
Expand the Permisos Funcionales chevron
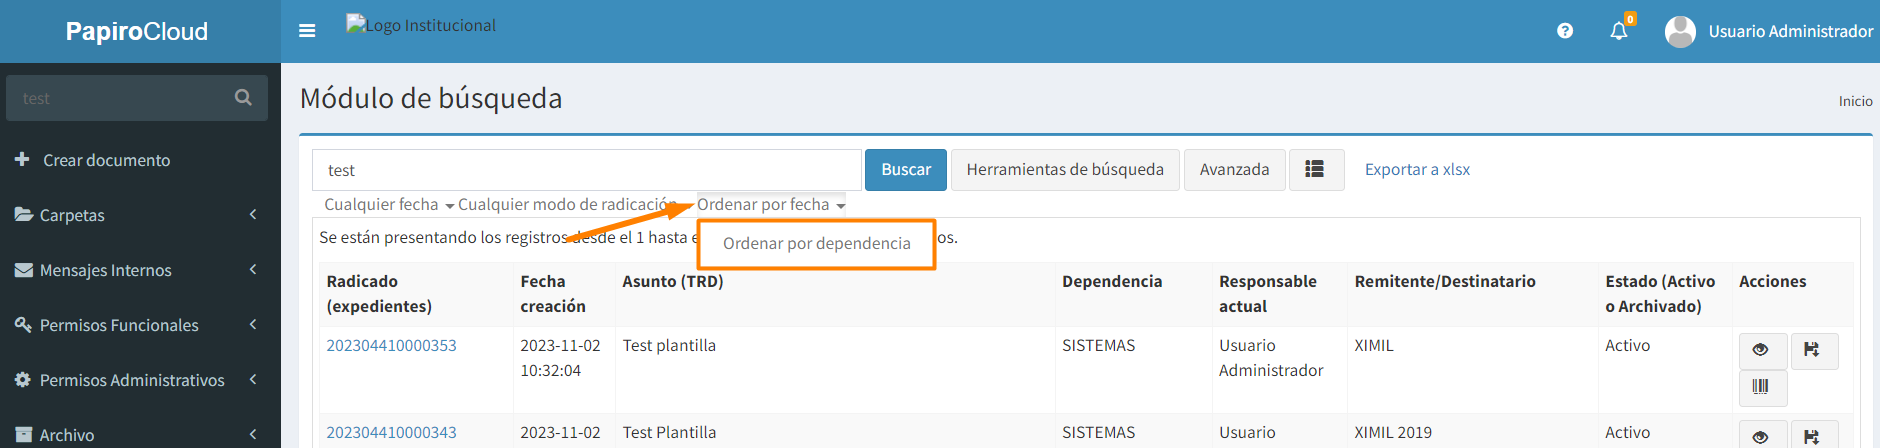[253, 324]
